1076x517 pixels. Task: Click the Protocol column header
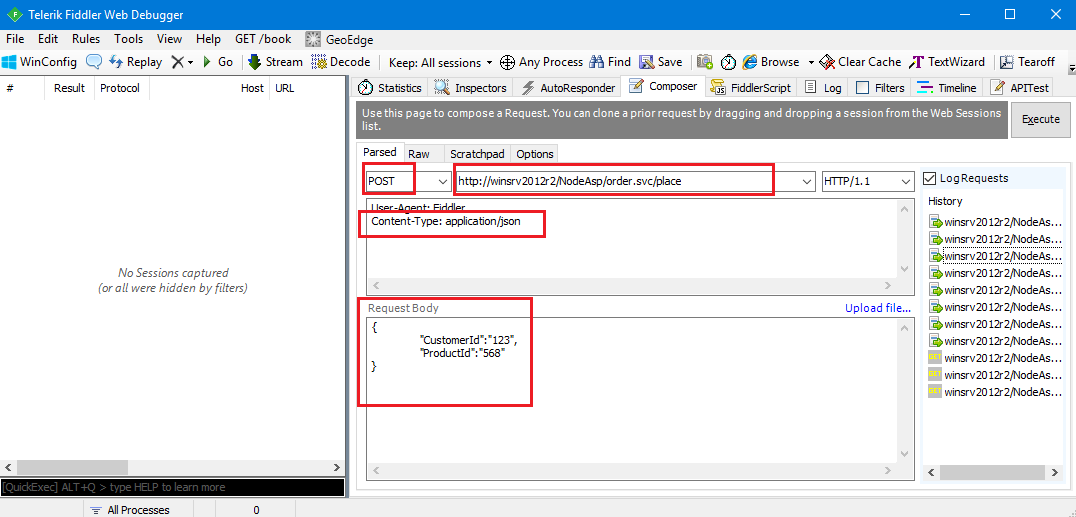pyautogui.click(x=121, y=88)
